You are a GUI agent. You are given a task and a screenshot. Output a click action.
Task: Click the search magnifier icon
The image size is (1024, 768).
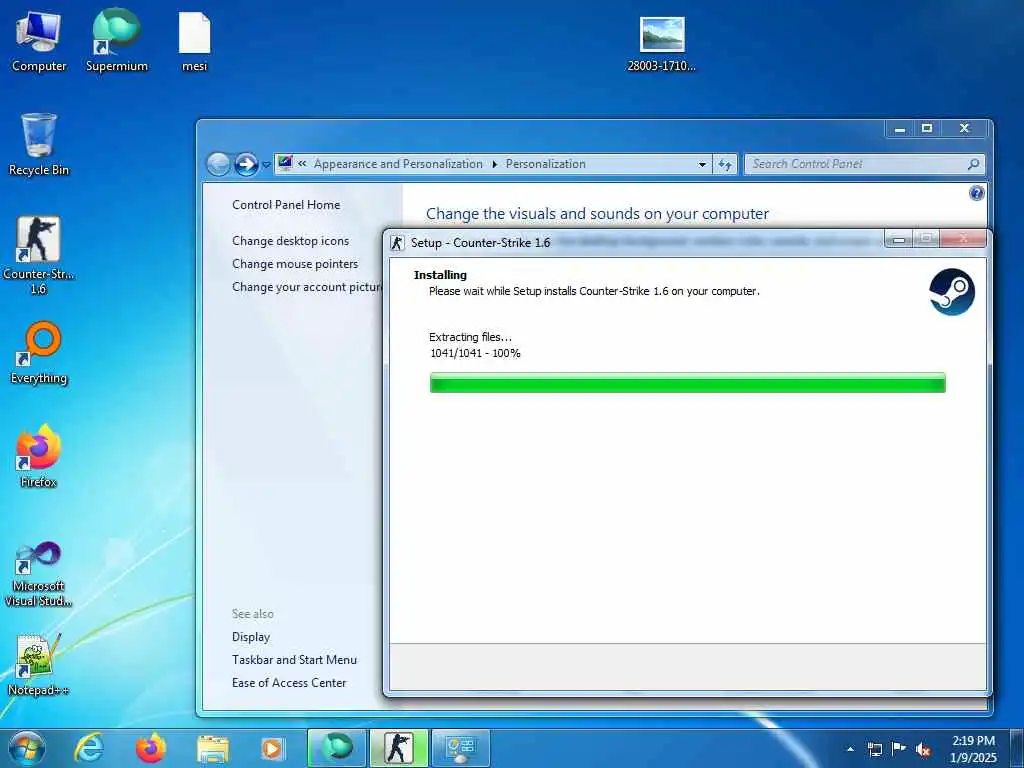[973, 164]
